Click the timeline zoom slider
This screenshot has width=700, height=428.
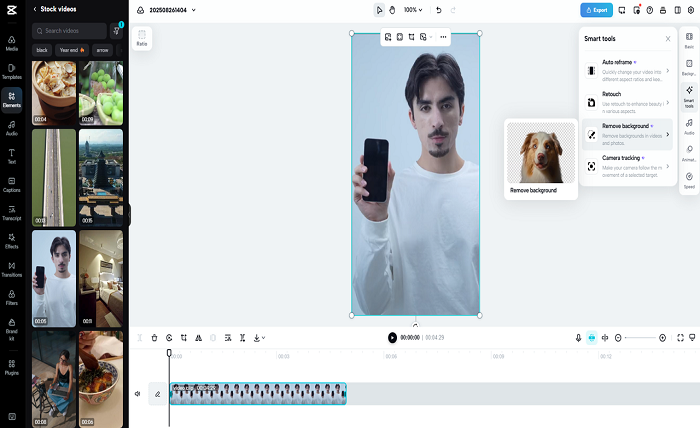(x=640, y=338)
